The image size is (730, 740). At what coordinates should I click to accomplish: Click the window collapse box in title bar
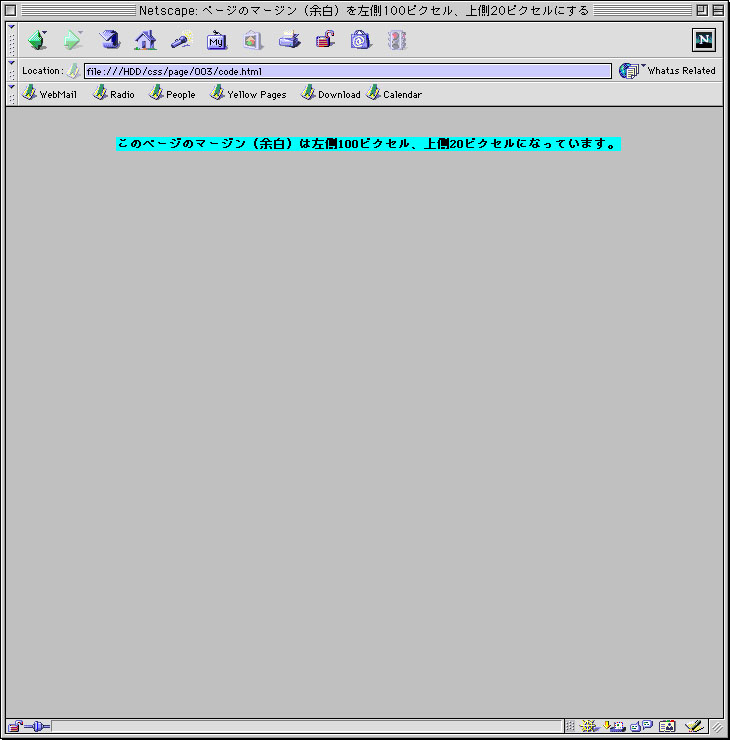718,10
